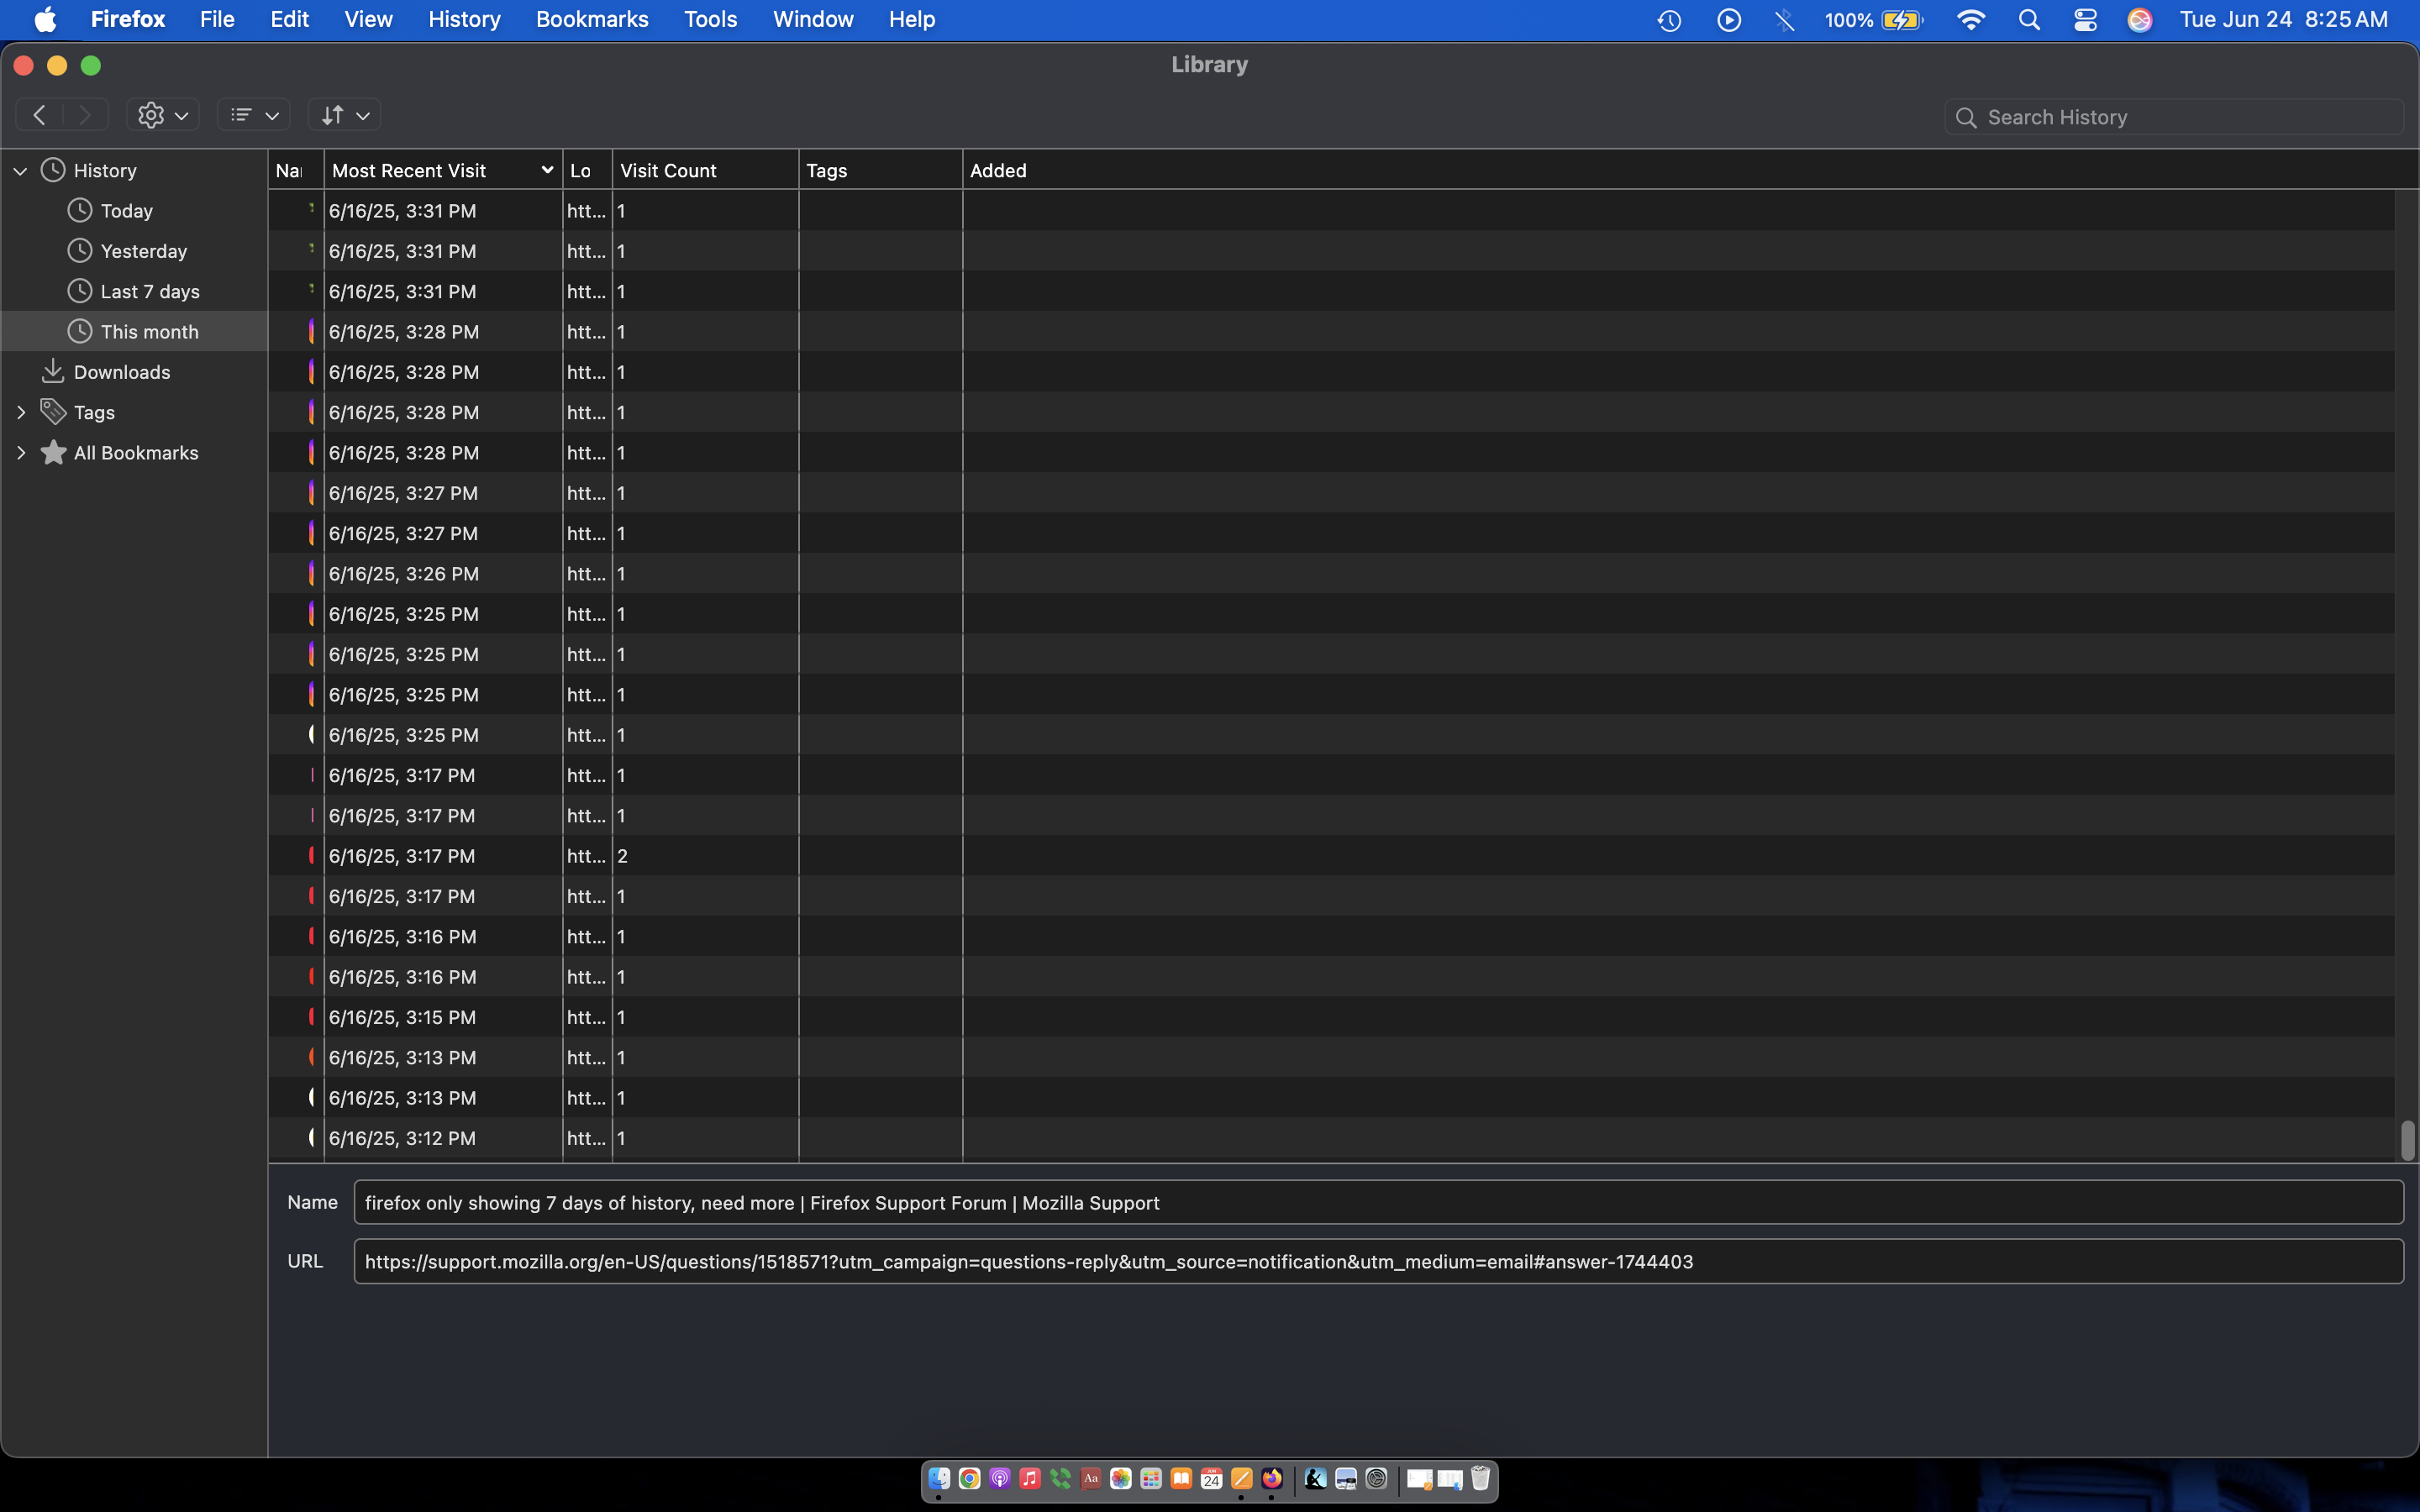Open Downloads in the sidebar
The image size is (2420, 1512).
[x=121, y=372]
